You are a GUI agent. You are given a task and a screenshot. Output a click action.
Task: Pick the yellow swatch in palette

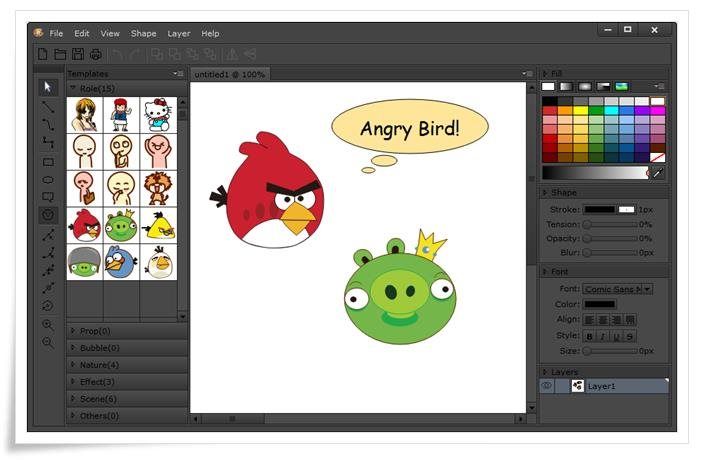coord(580,111)
